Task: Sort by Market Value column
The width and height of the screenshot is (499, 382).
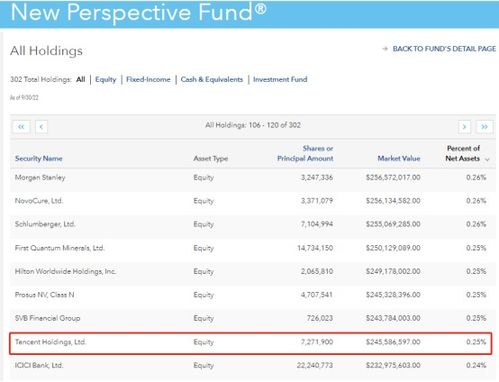Action: click(399, 158)
